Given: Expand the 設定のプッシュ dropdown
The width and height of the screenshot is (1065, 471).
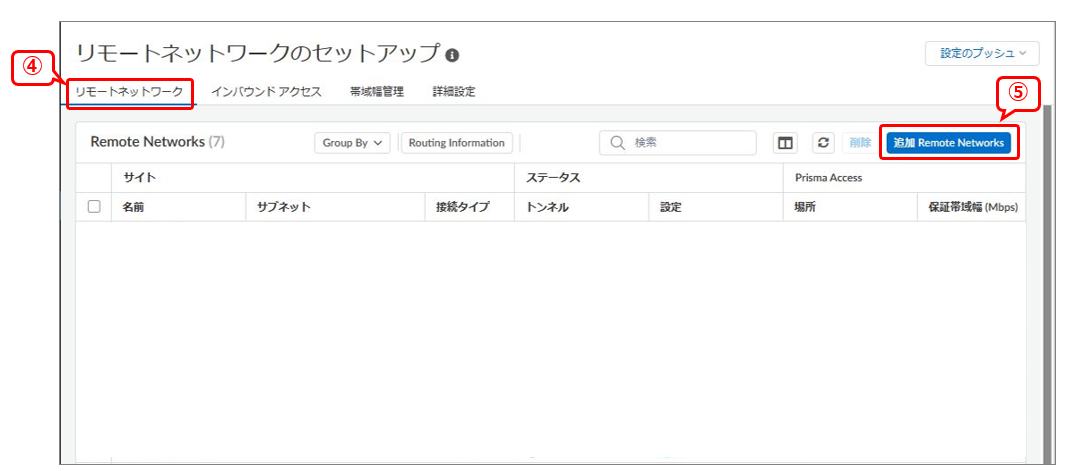Looking at the screenshot, I should pos(982,53).
